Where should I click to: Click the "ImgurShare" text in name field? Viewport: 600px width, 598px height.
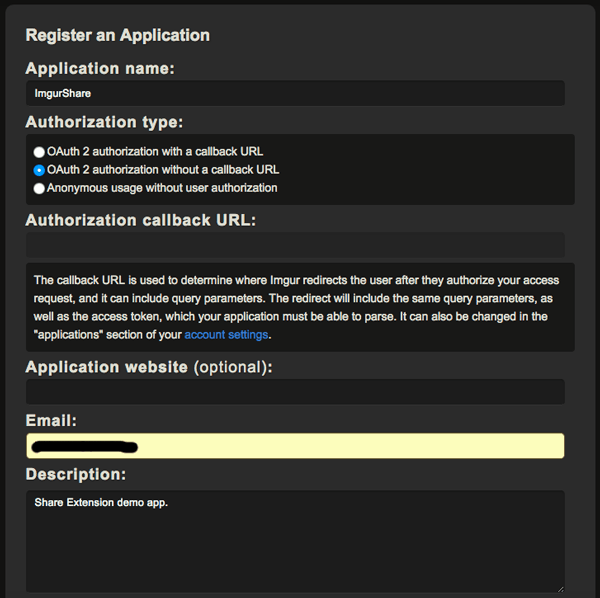pyautogui.click(x=62, y=94)
